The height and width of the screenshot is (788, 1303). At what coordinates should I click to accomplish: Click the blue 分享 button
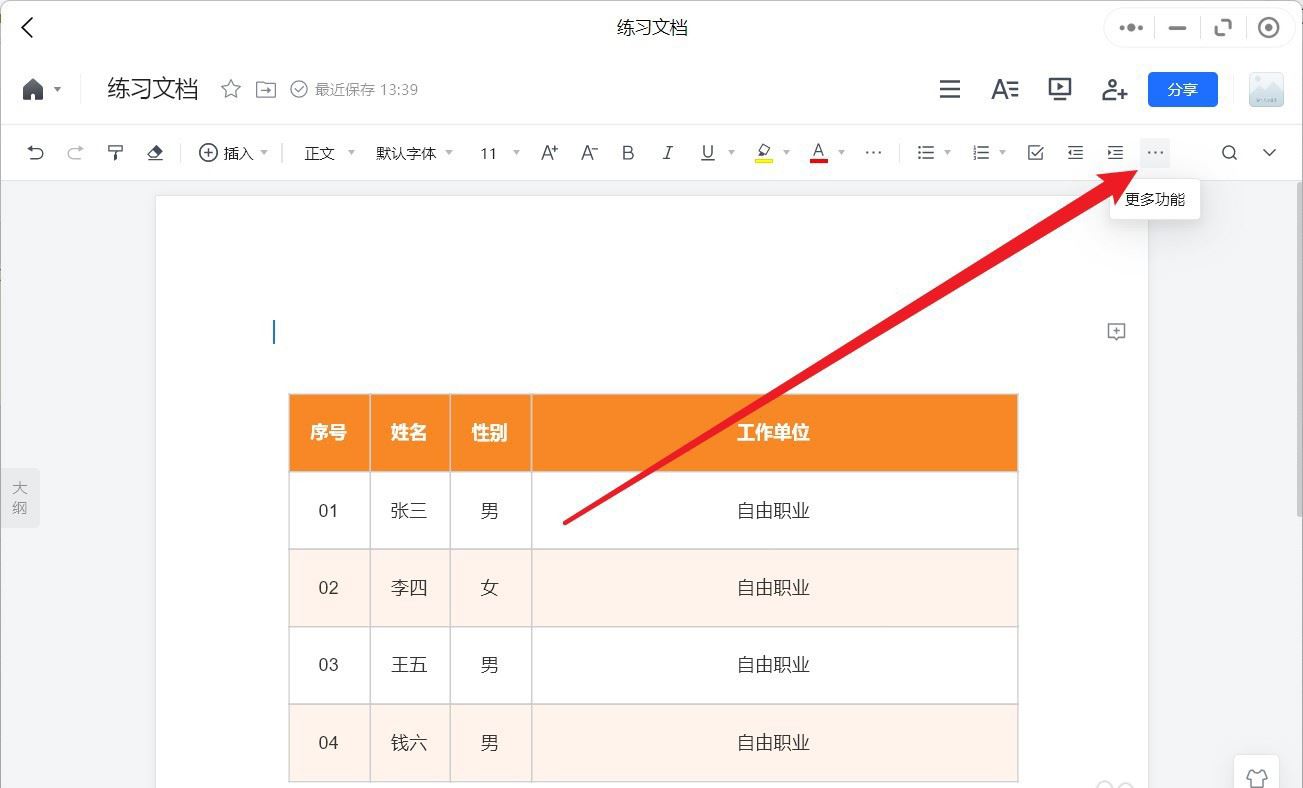(1183, 89)
